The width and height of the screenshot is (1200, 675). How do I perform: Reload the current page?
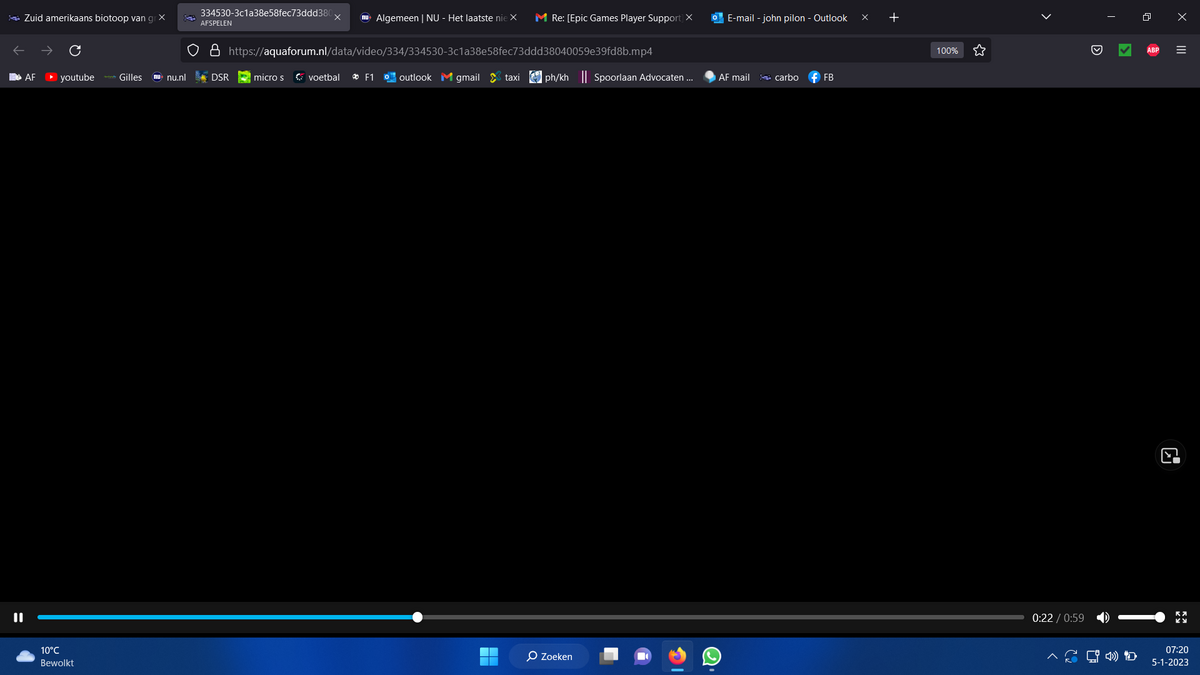[75, 50]
